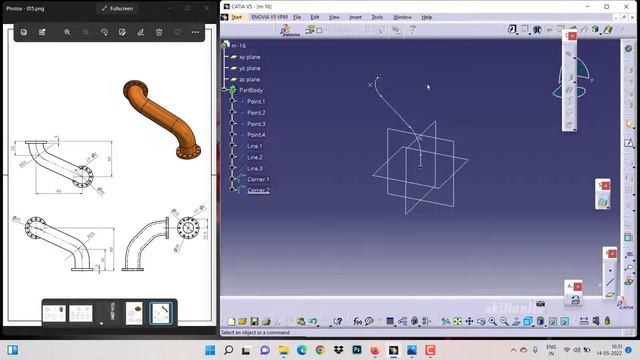Open the ENOVIA V5 VPM menu

click(x=269, y=17)
